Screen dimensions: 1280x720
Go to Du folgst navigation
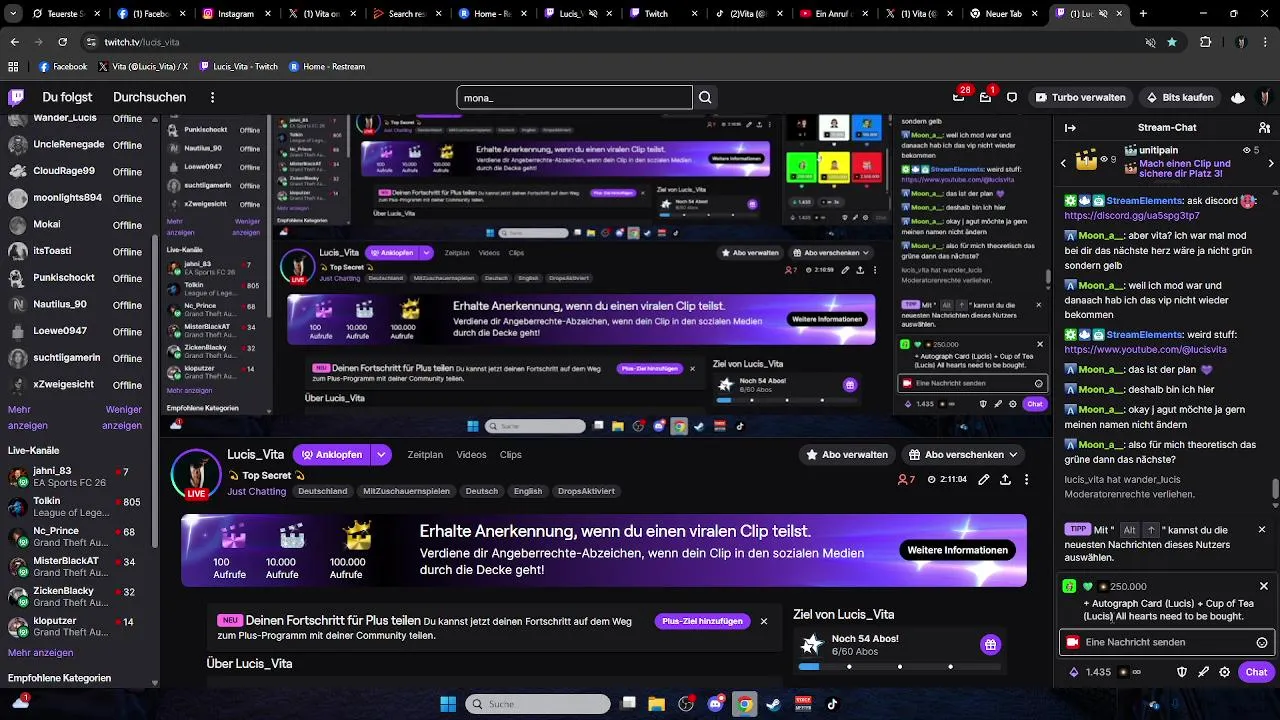(x=67, y=97)
